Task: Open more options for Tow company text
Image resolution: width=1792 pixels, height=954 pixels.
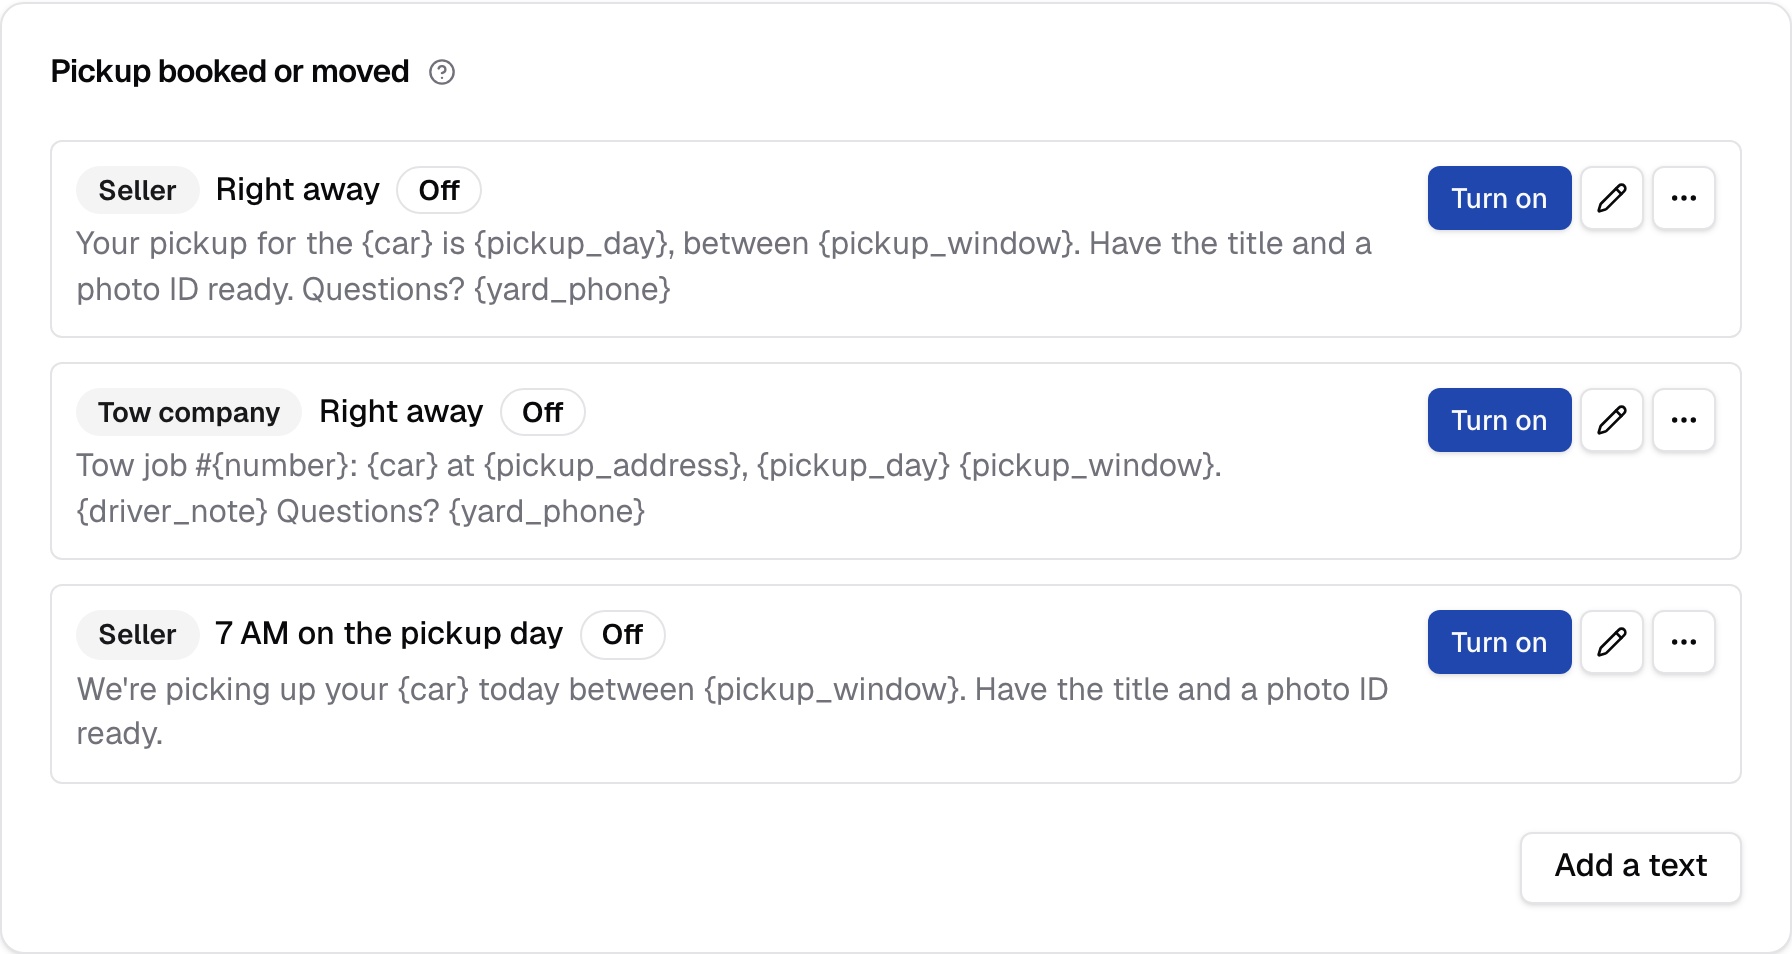Action: pos(1684,420)
